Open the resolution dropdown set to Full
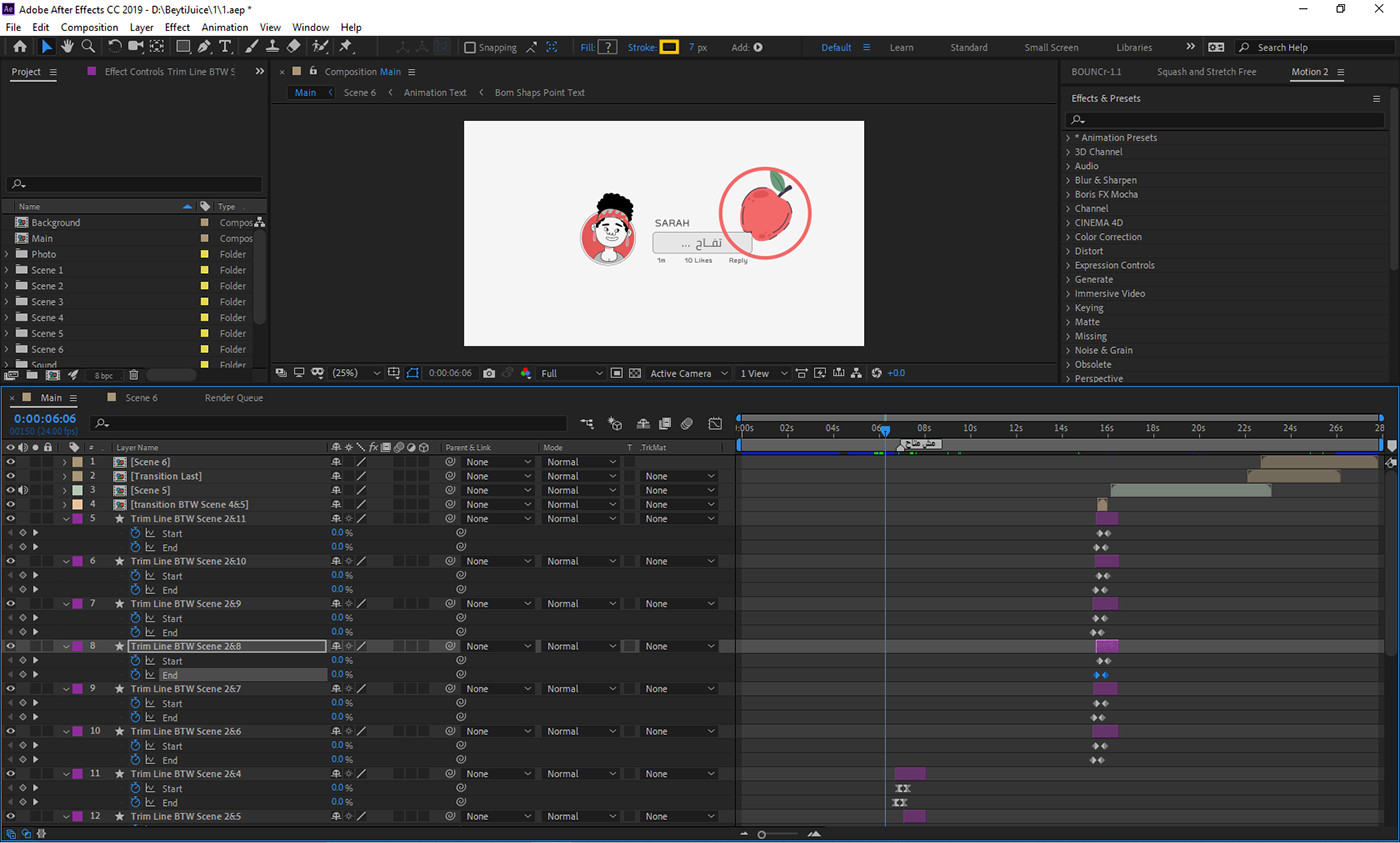 click(572, 373)
